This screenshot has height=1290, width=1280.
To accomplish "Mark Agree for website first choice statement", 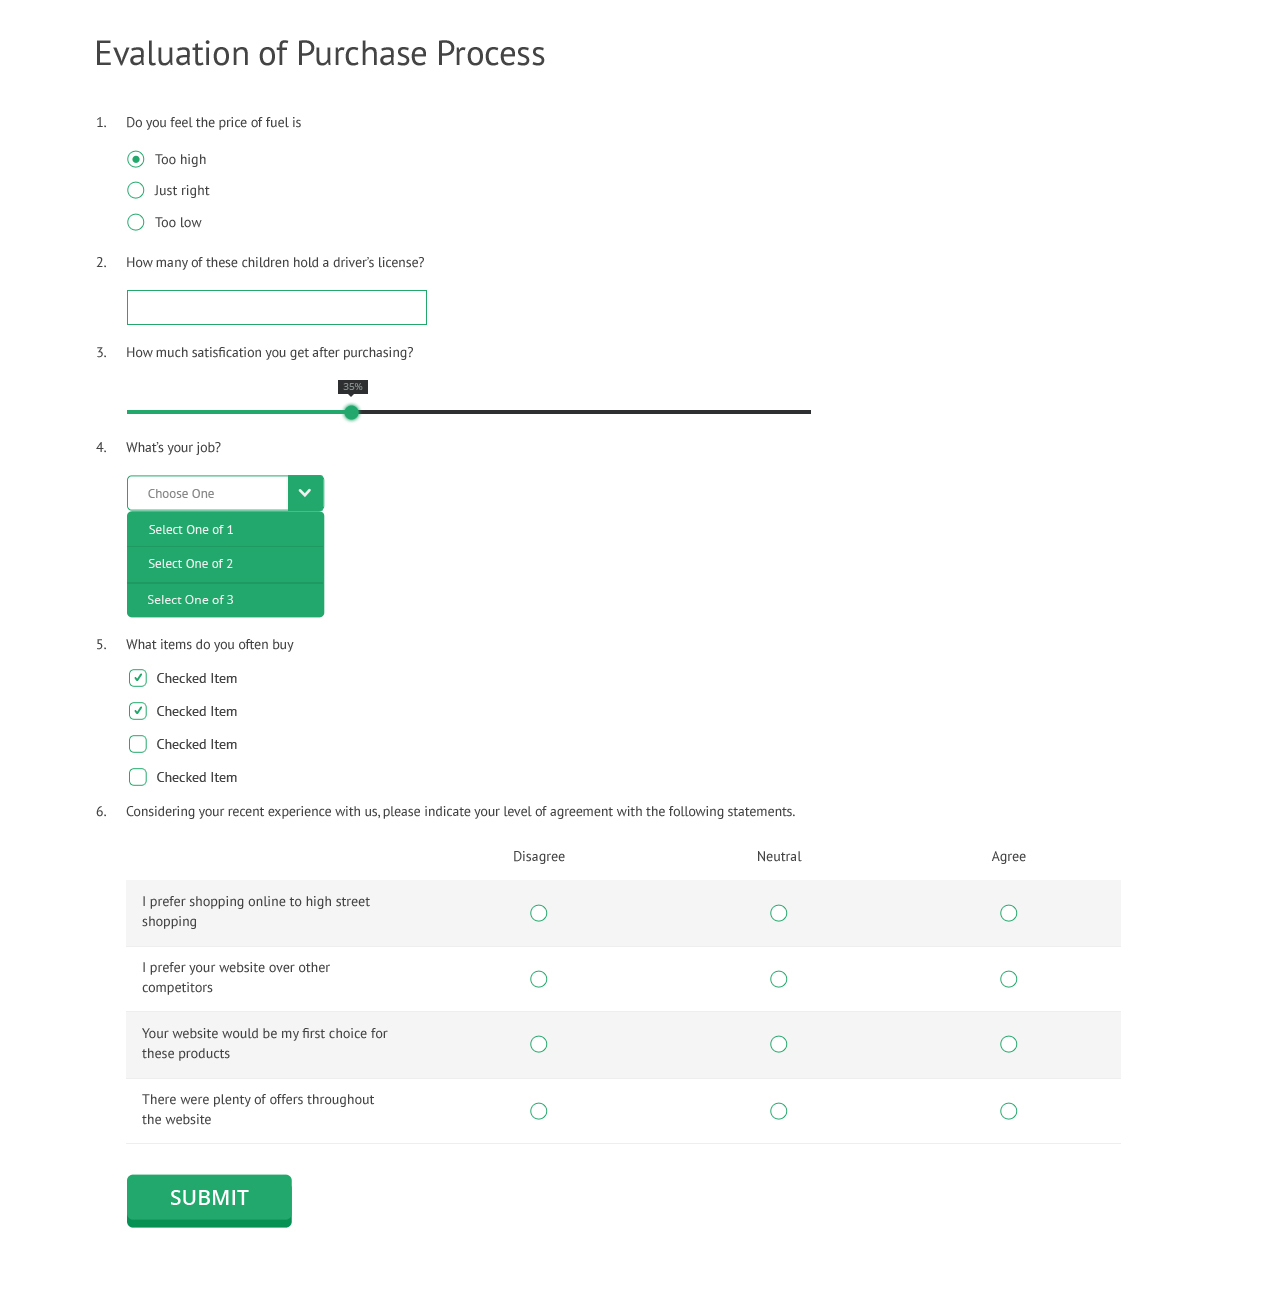I will (1009, 1044).
